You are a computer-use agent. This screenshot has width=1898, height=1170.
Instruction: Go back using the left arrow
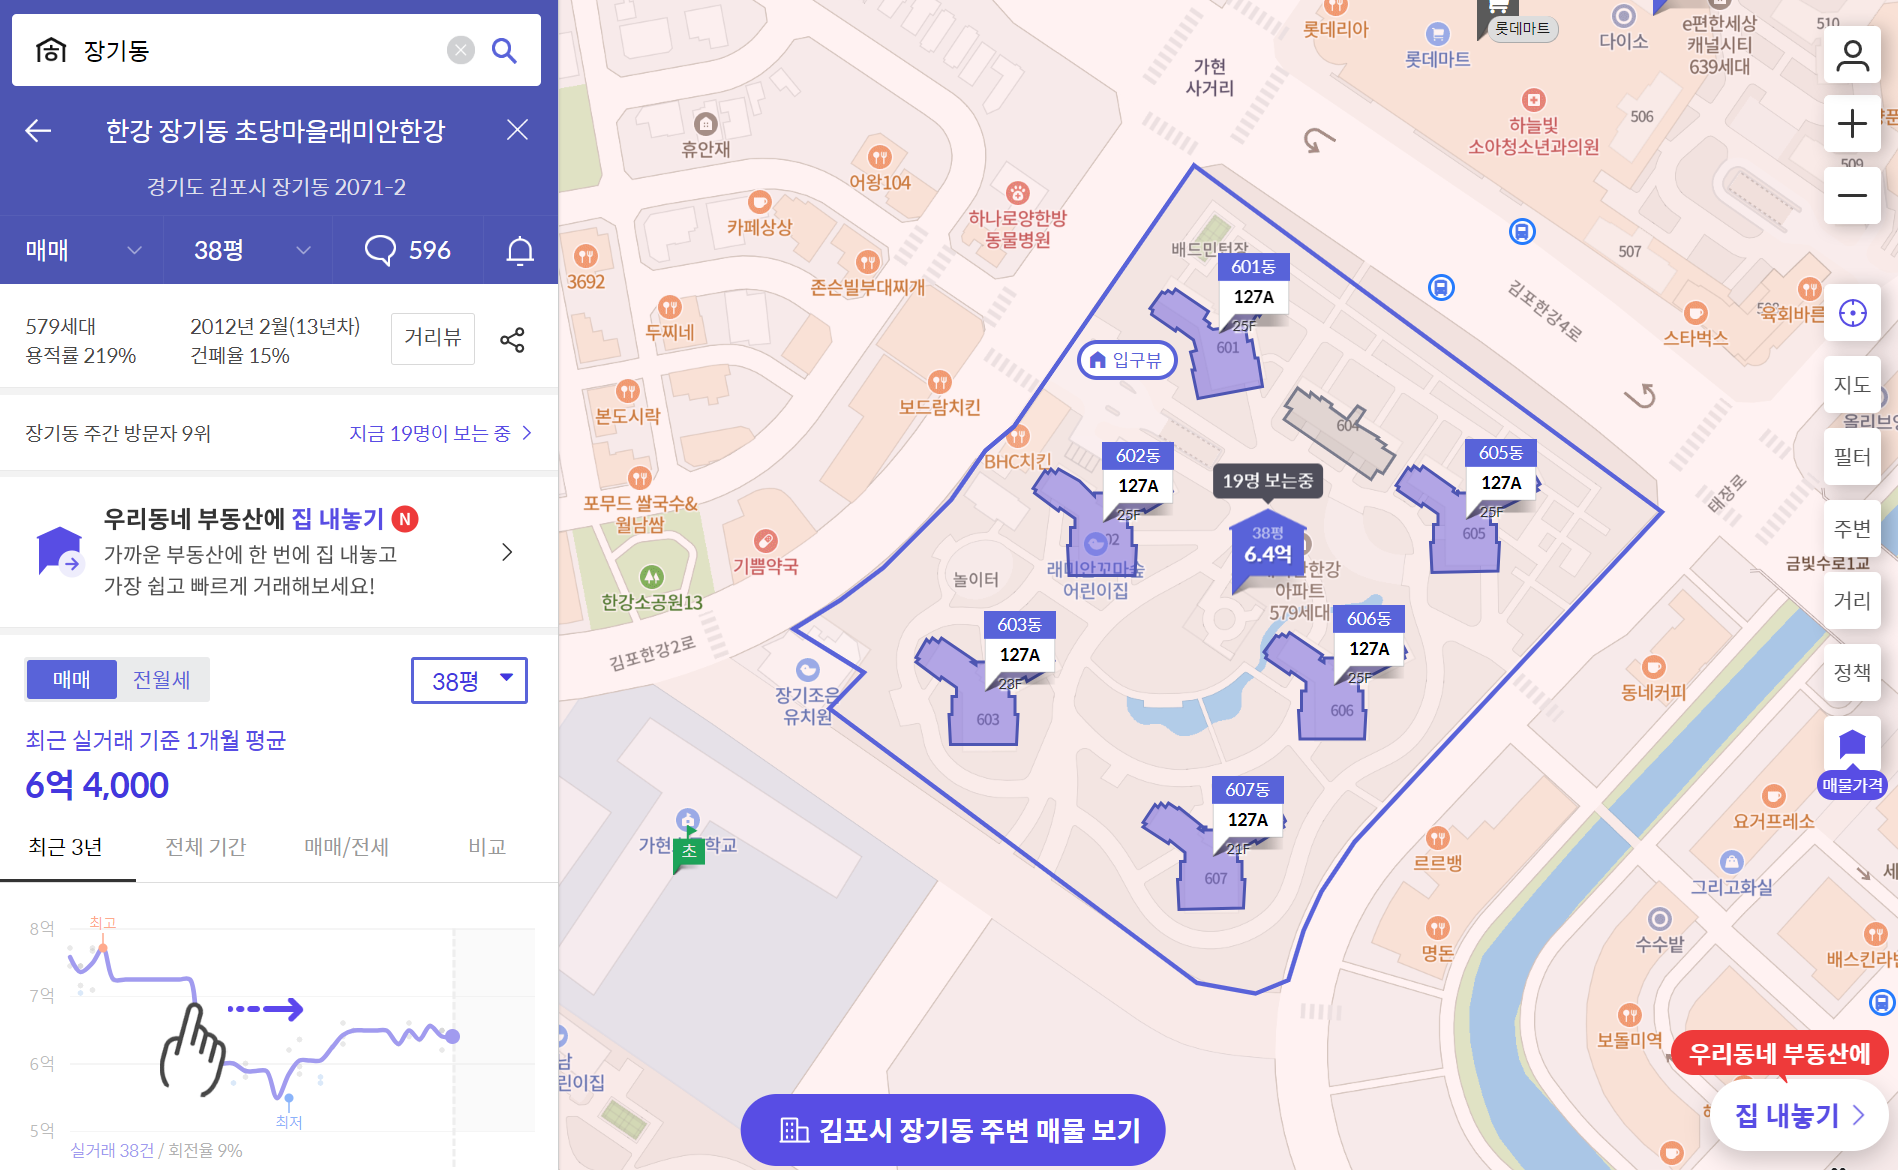coord(38,130)
